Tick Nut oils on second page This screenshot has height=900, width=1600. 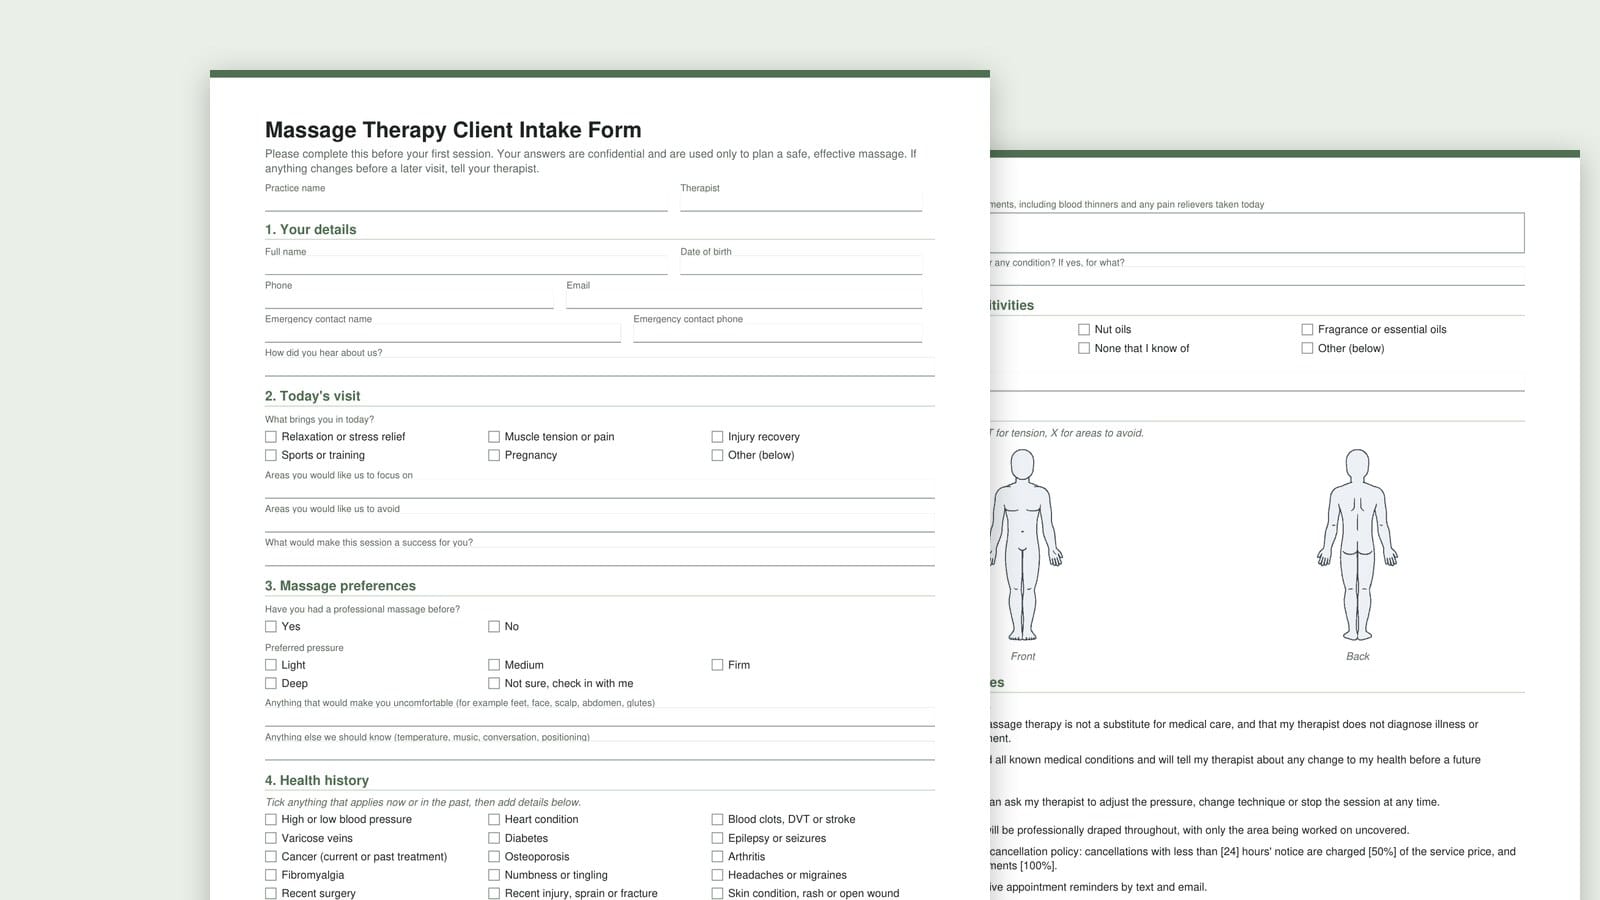click(1084, 329)
